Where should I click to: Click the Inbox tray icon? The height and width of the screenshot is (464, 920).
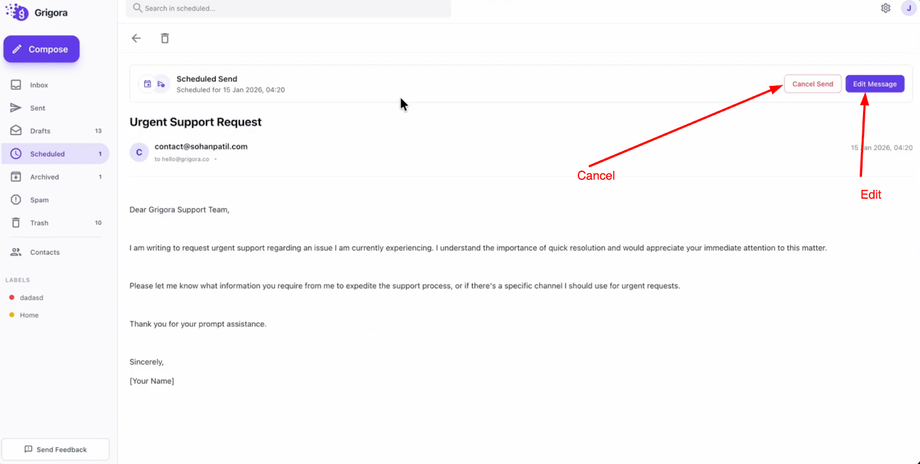click(x=16, y=85)
